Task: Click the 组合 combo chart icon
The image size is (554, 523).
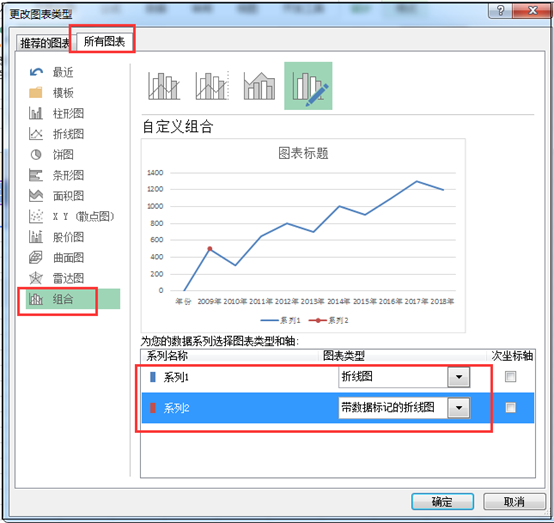Action: pos(36,299)
